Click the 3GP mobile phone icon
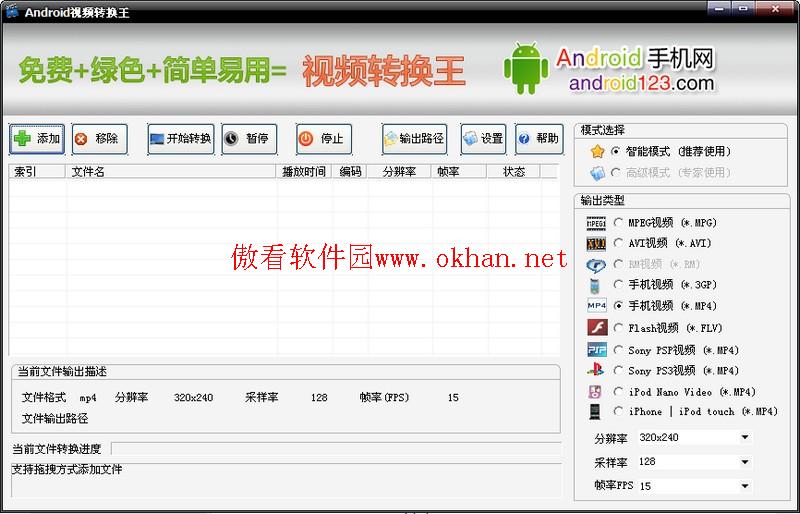The width and height of the screenshot is (800, 514). (594, 285)
